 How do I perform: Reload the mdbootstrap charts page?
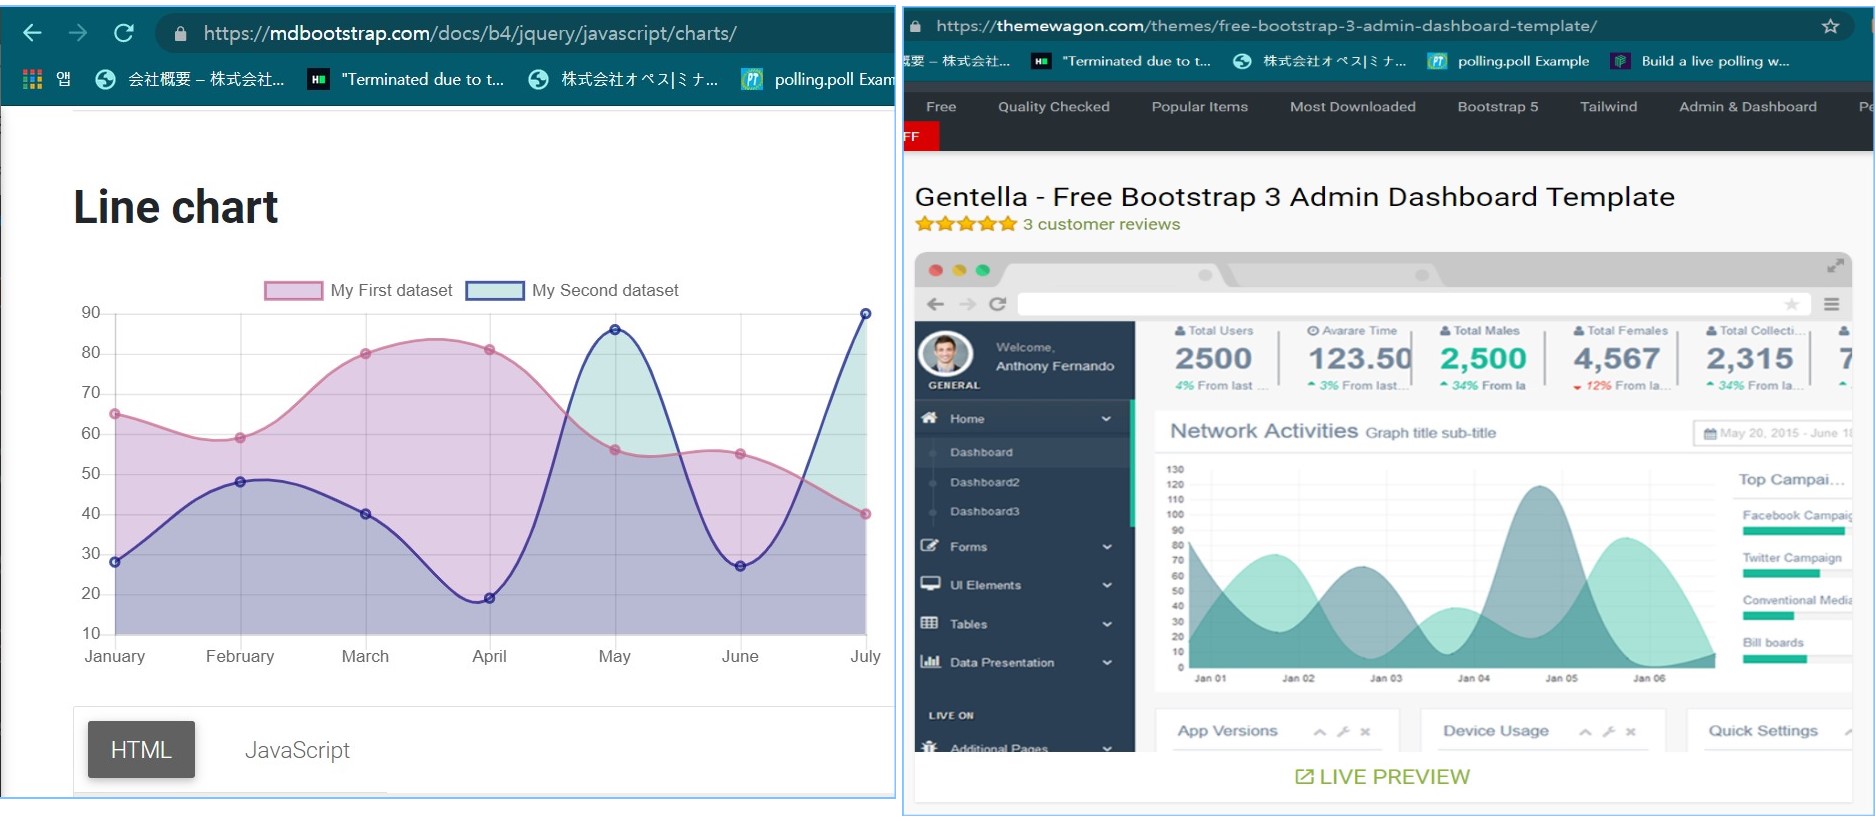(x=124, y=33)
